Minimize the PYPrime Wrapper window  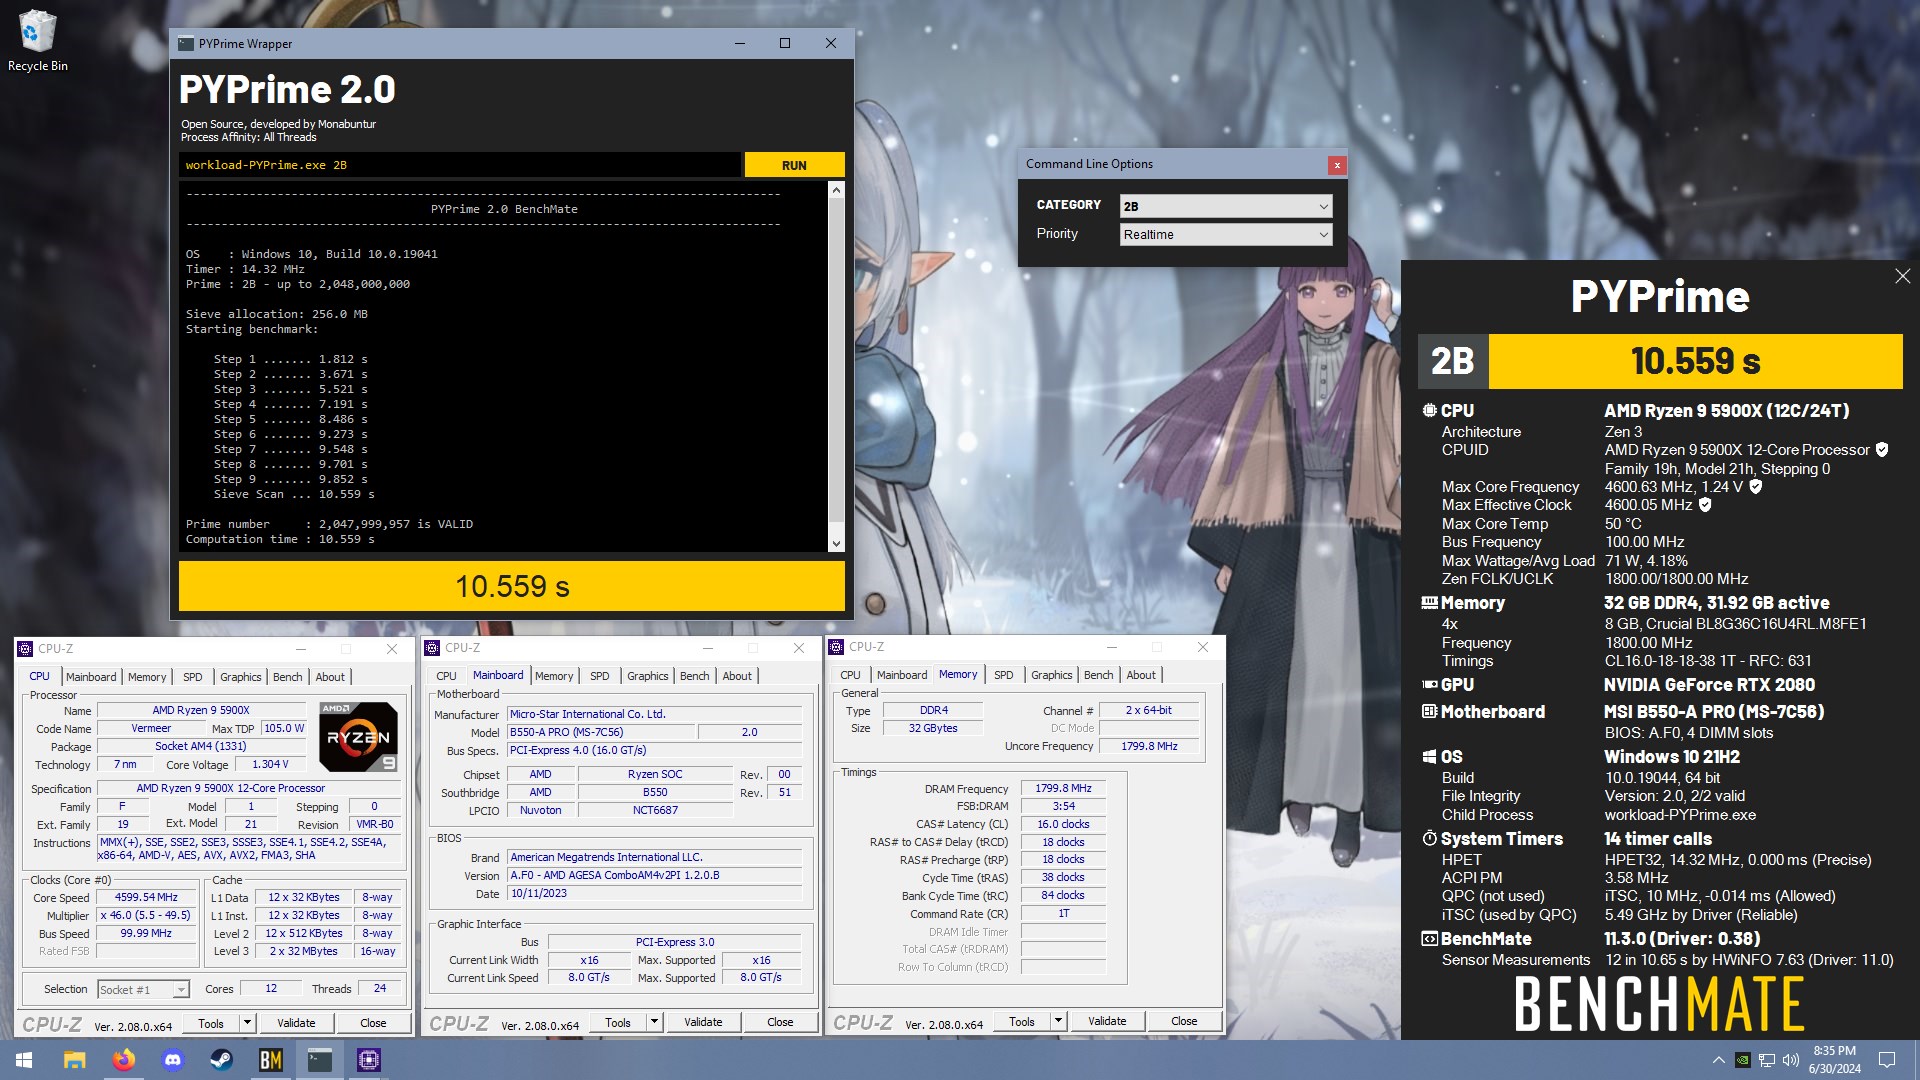pos(740,43)
